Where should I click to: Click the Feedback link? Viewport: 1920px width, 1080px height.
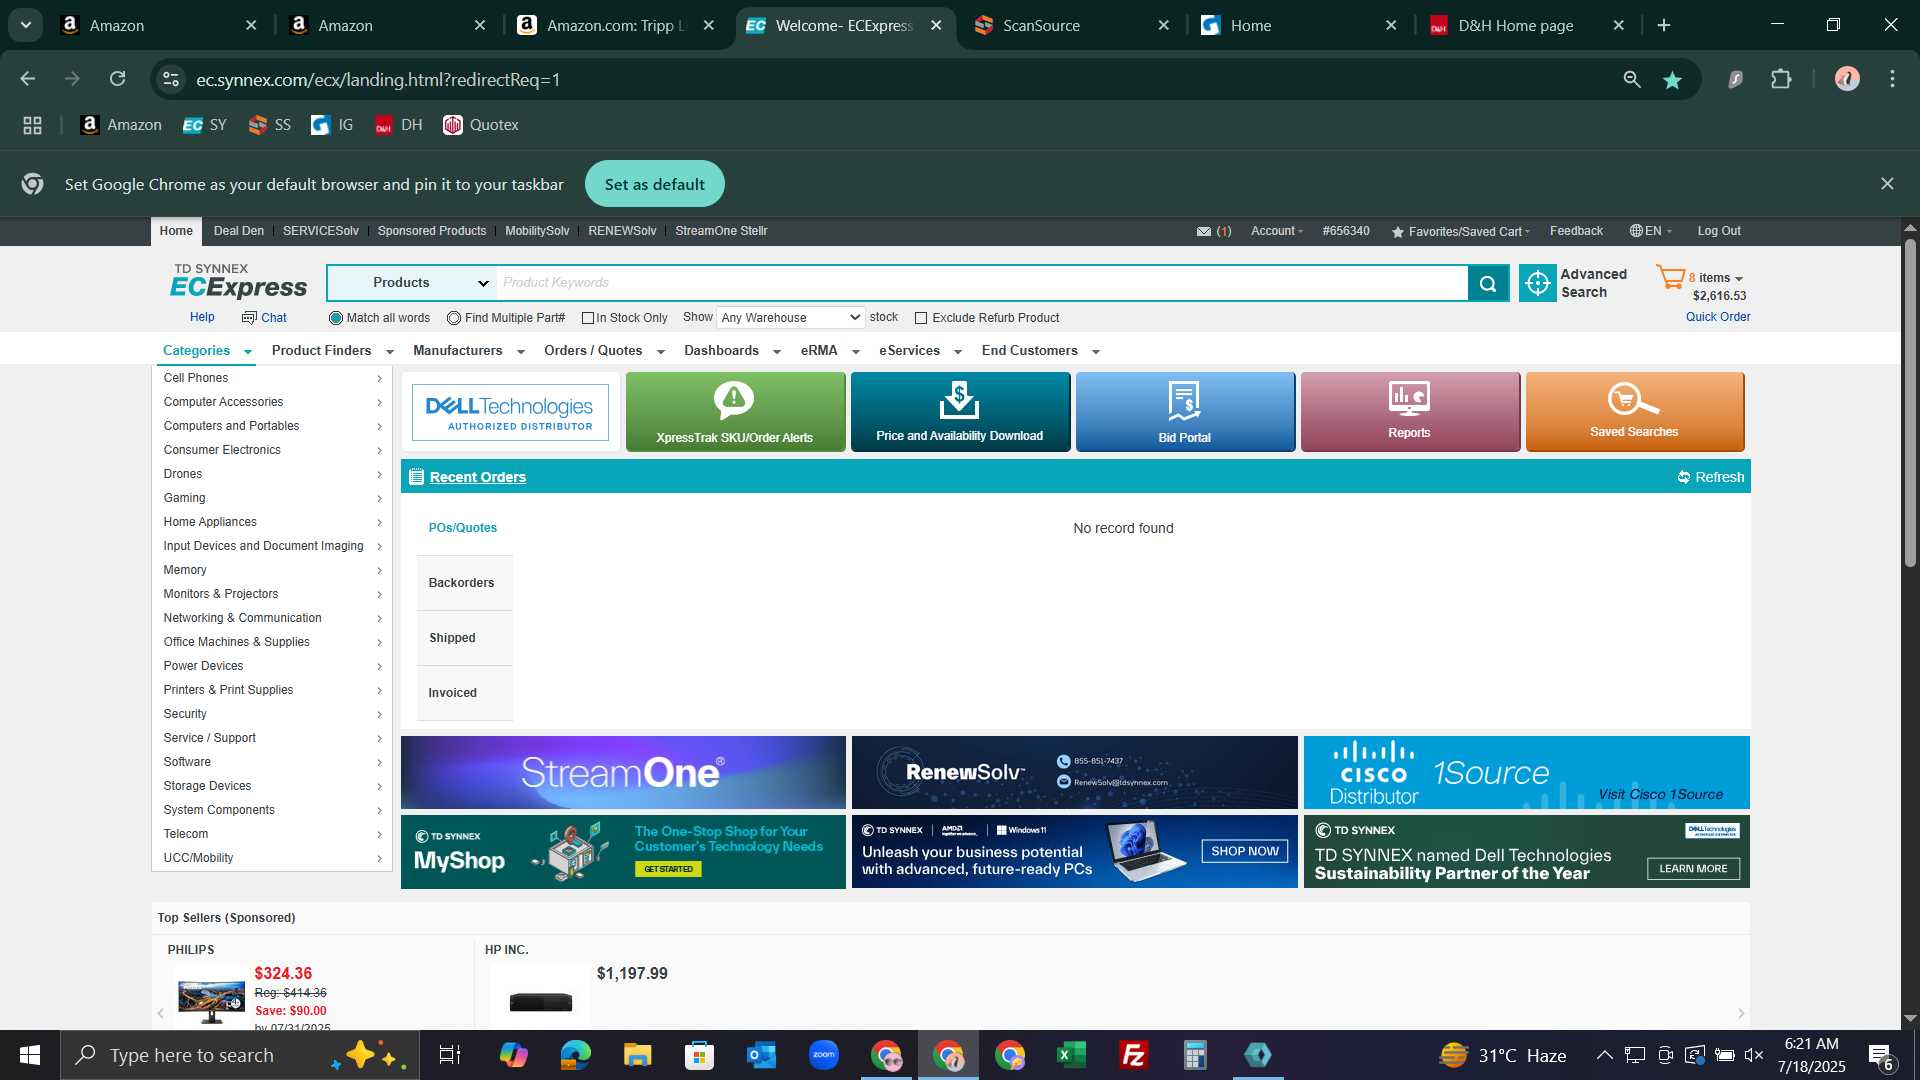click(x=1576, y=231)
